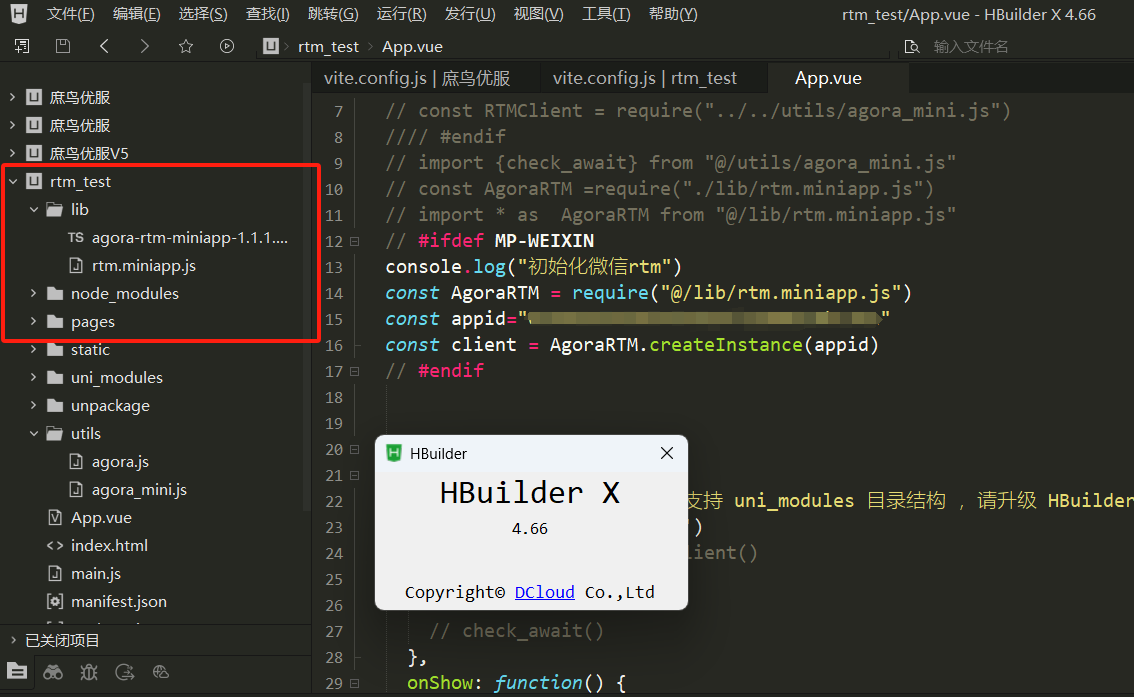Click the DCloud link in About dialog

(544, 592)
